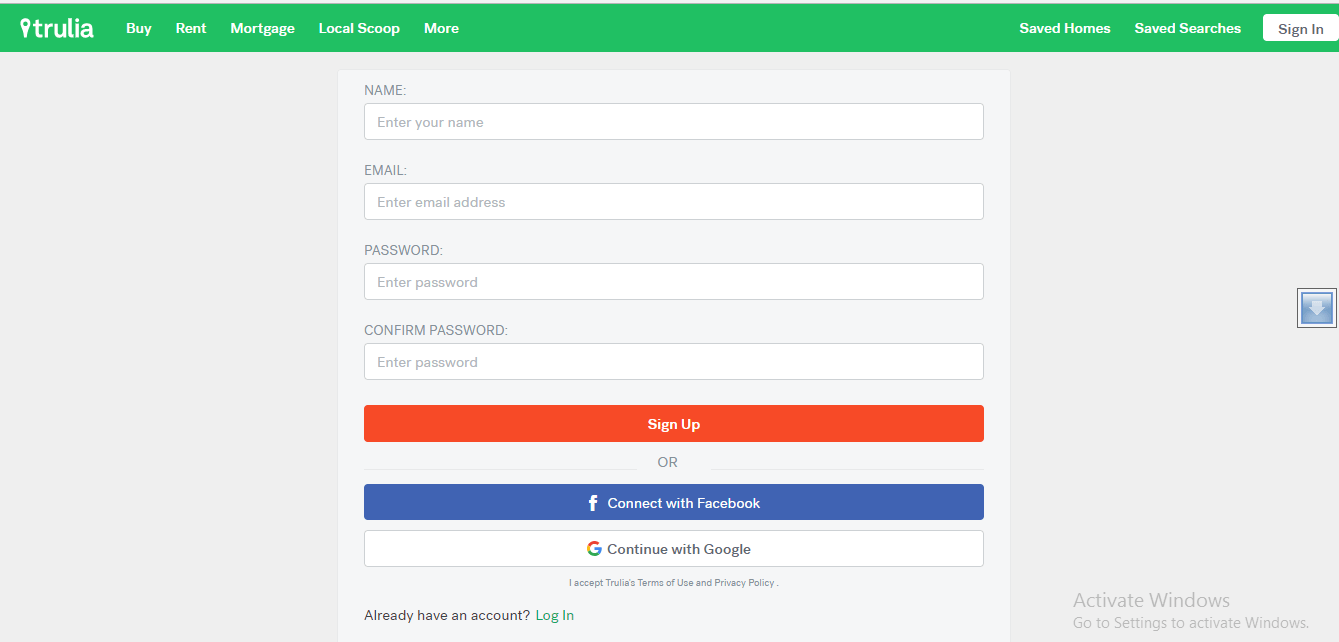The width and height of the screenshot is (1339, 642).
Task: Click the blue download arrow icon
Action: [x=1317, y=308]
